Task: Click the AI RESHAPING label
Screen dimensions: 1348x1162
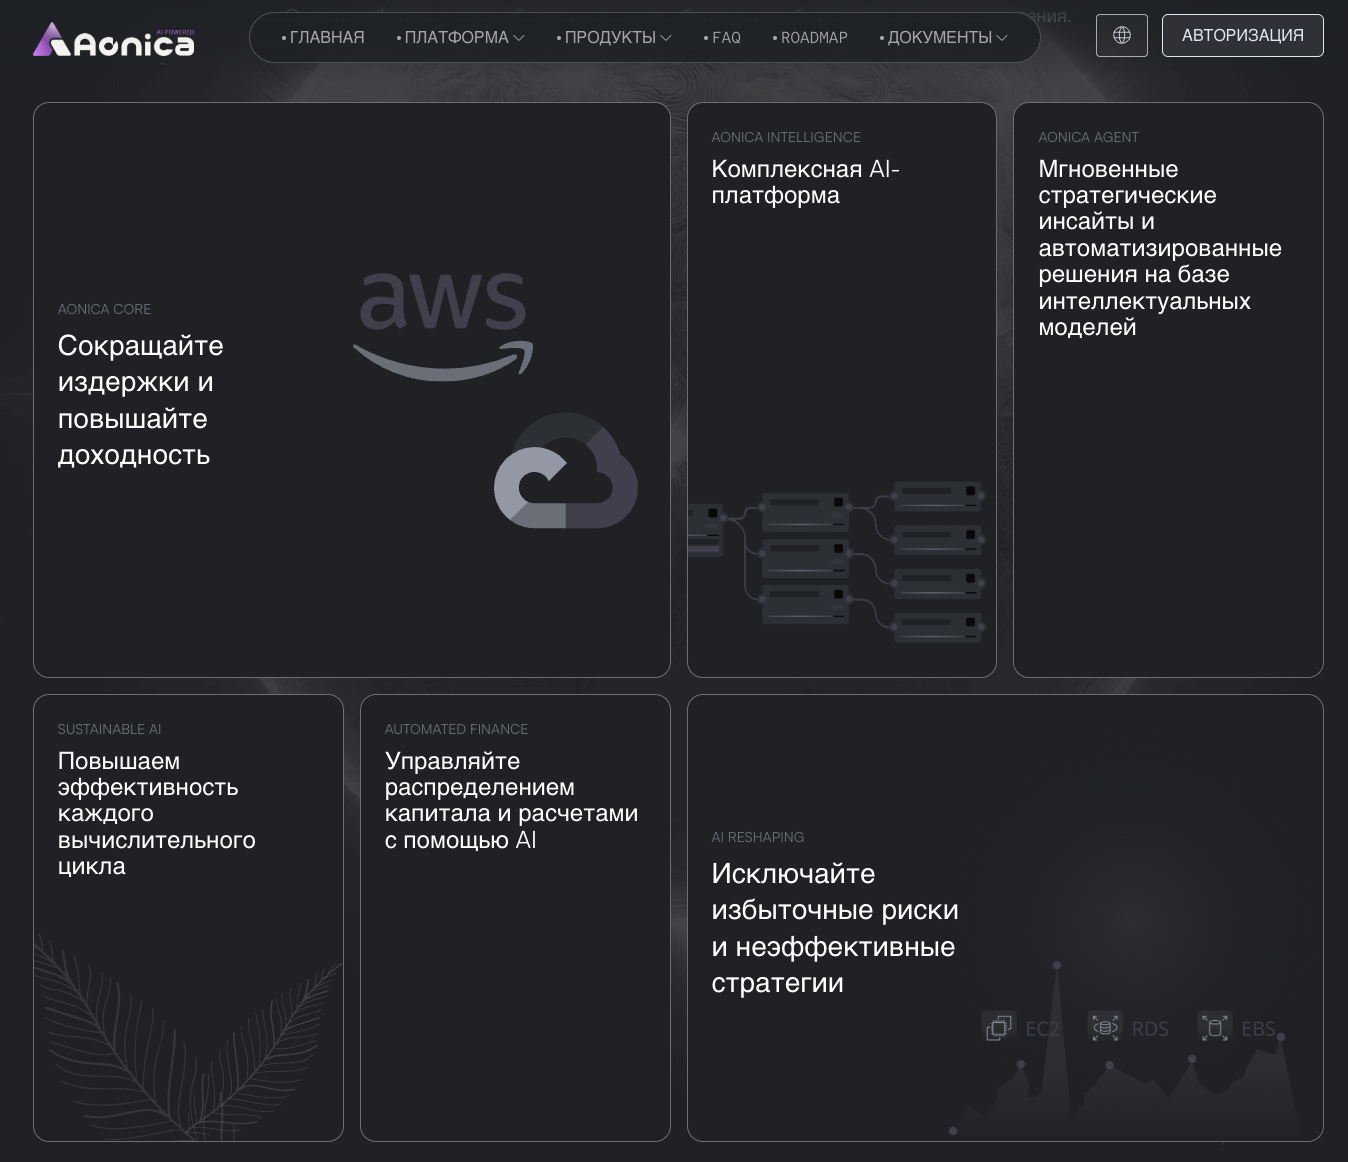Action: point(758,837)
